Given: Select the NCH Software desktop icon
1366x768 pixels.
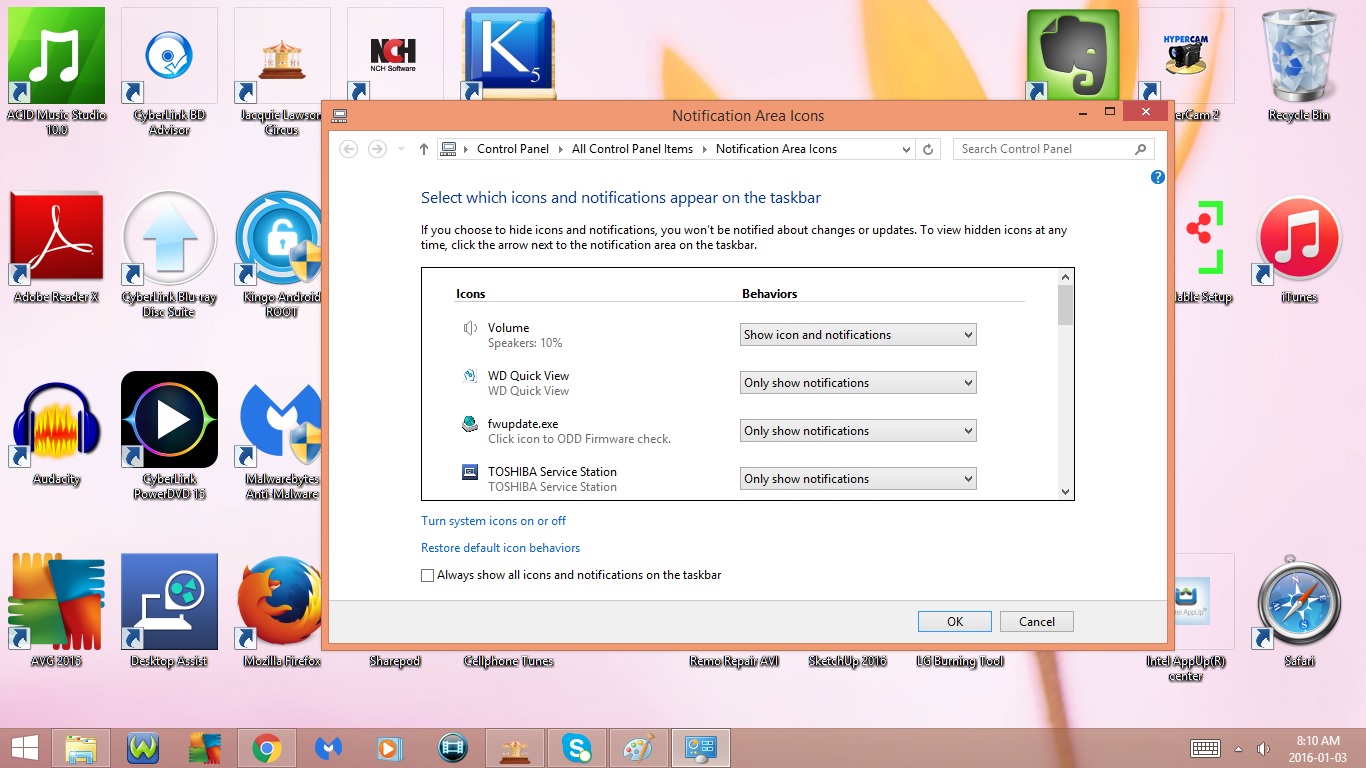Looking at the screenshot, I should click(x=394, y=55).
